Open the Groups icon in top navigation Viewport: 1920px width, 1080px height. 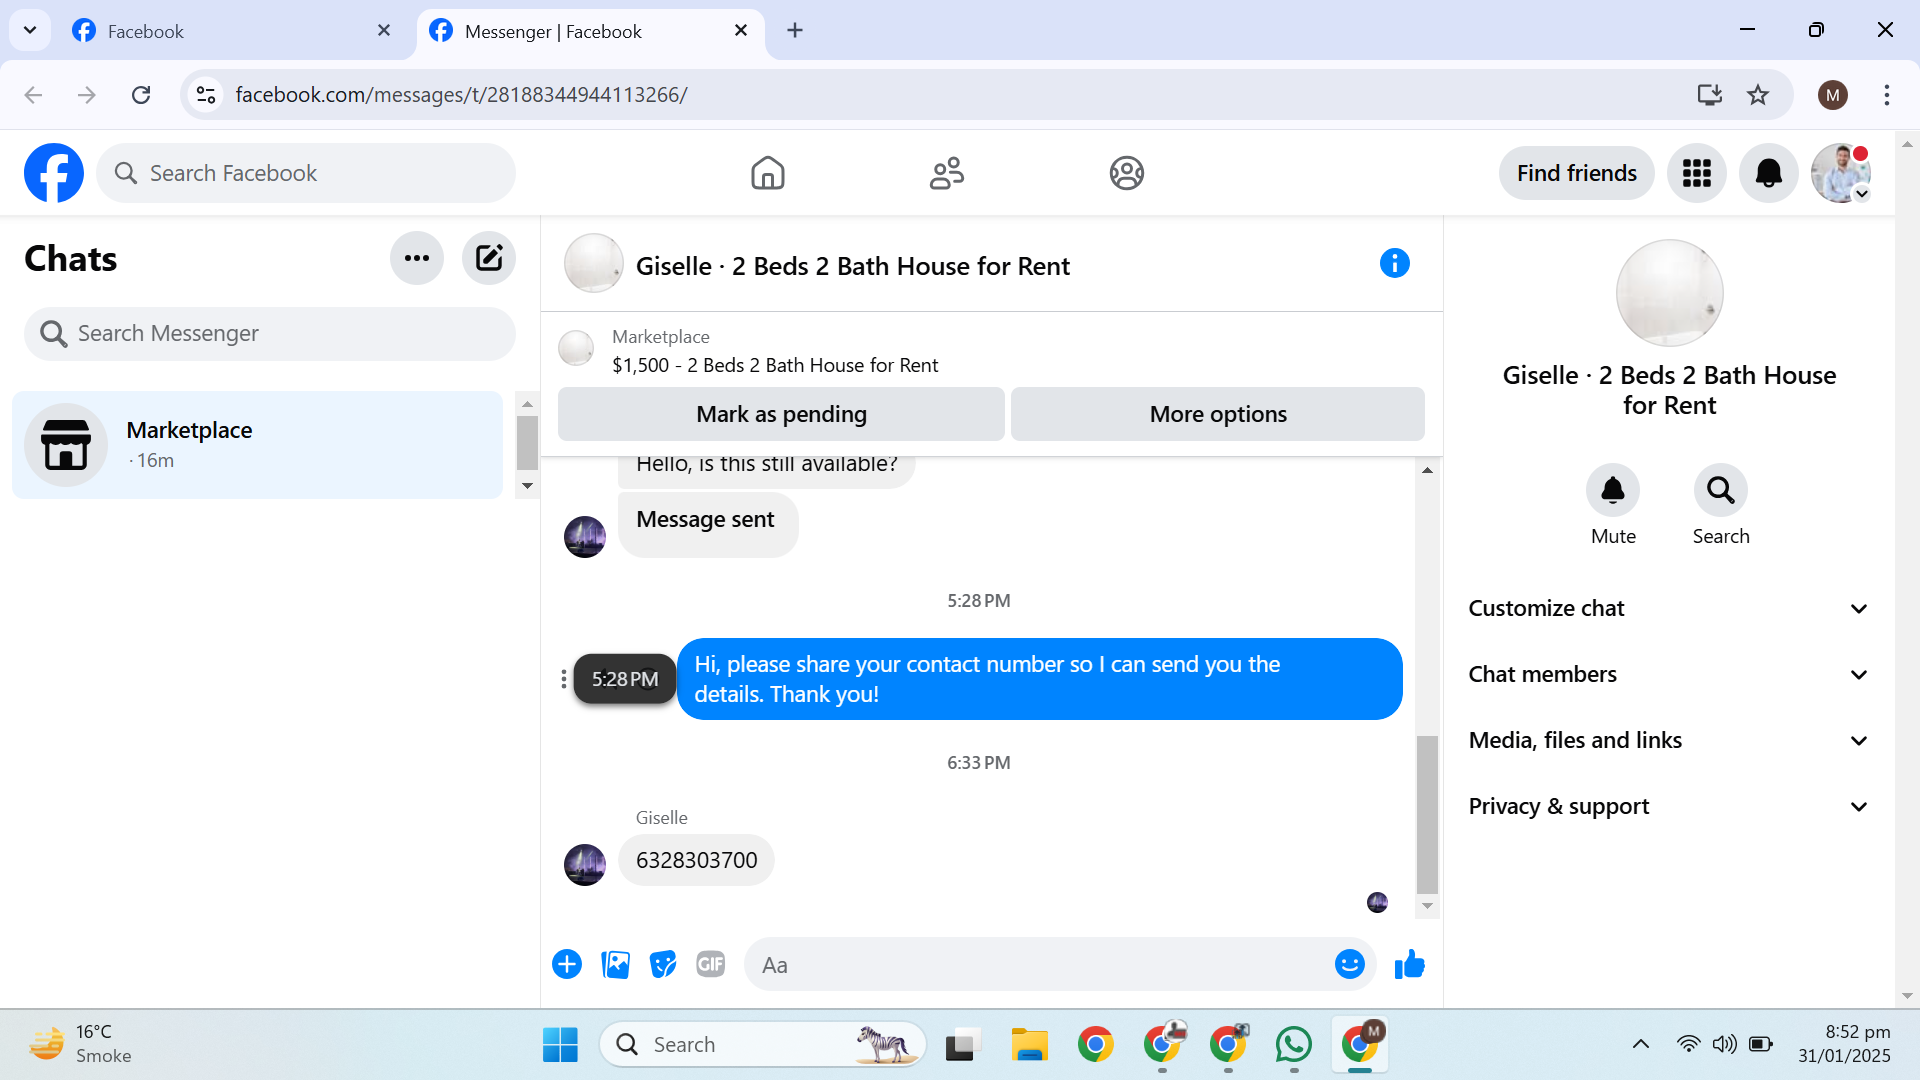coord(1127,173)
